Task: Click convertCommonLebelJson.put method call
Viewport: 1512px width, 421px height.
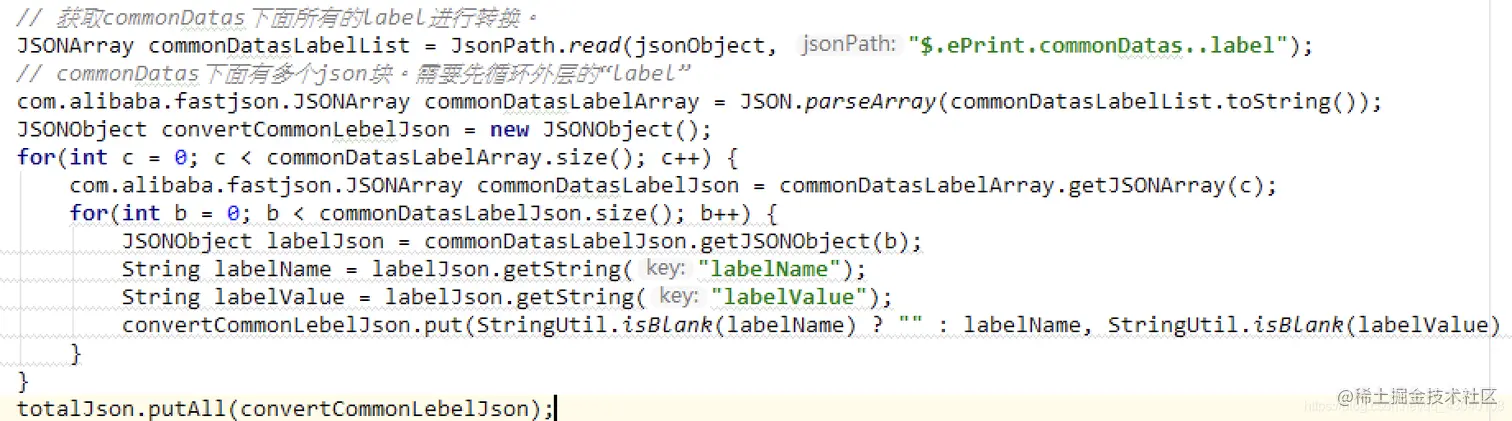Action: coord(298,326)
